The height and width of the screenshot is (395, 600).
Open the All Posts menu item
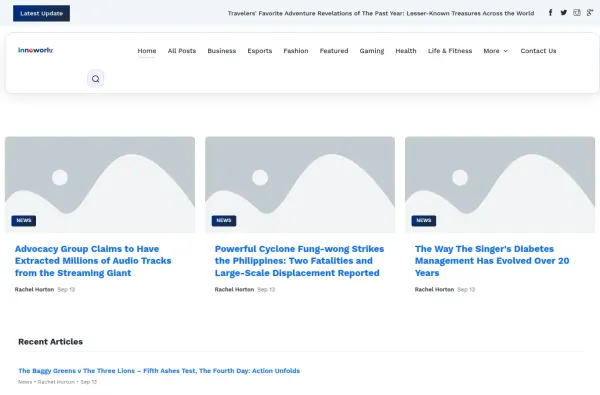click(182, 51)
